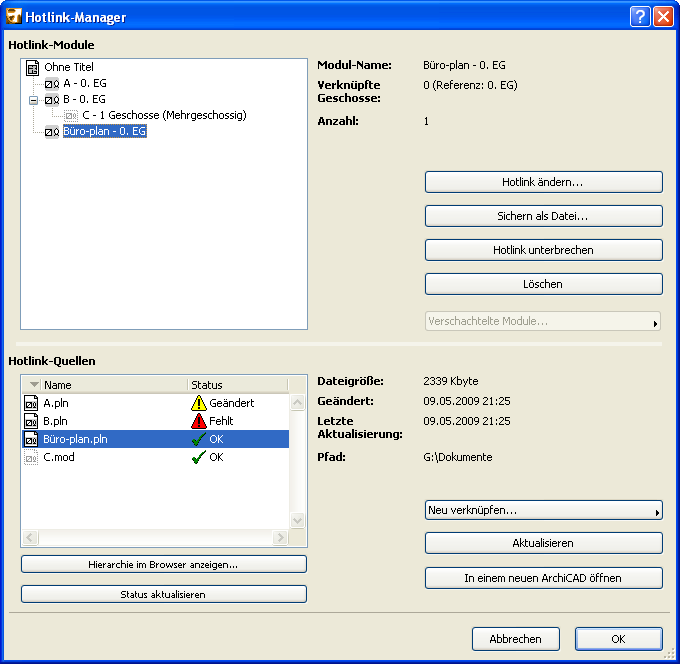The height and width of the screenshot is (664, 680).
Task: Click In einem neuen ArchiCAD öffnen
Action: pos(543,578)
